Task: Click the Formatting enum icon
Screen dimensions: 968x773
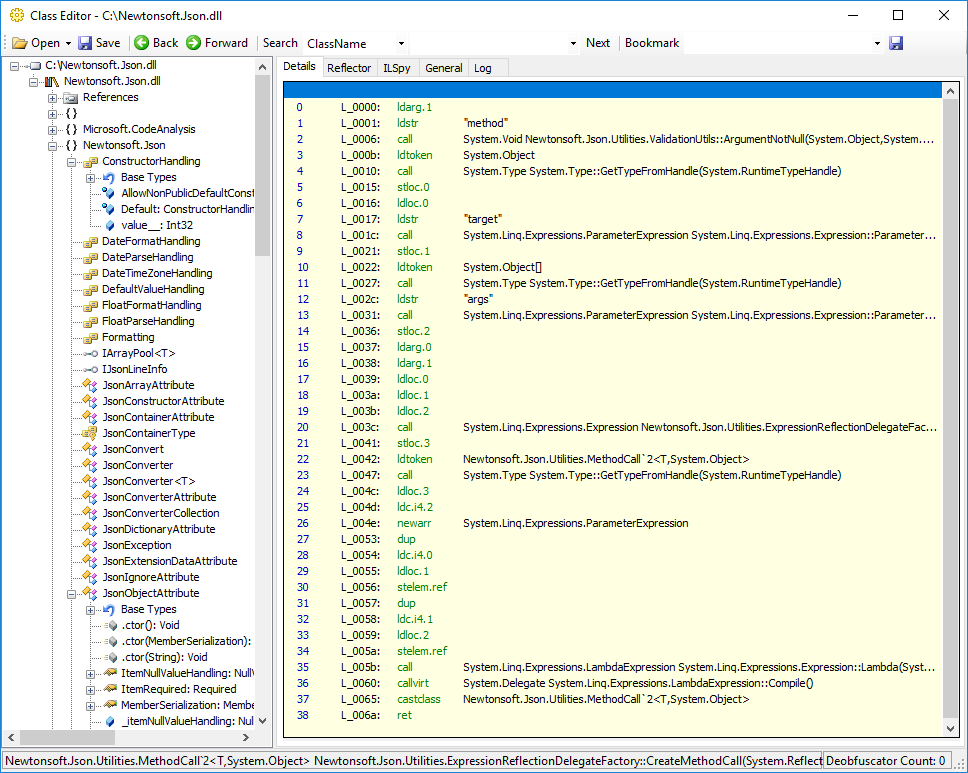Action: tap(90, 338)
